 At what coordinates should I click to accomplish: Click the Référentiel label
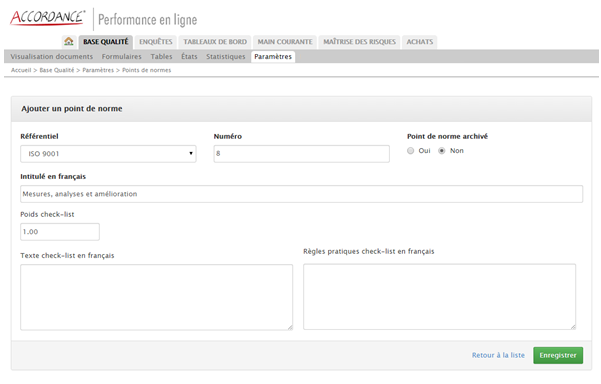coord(39,136)
